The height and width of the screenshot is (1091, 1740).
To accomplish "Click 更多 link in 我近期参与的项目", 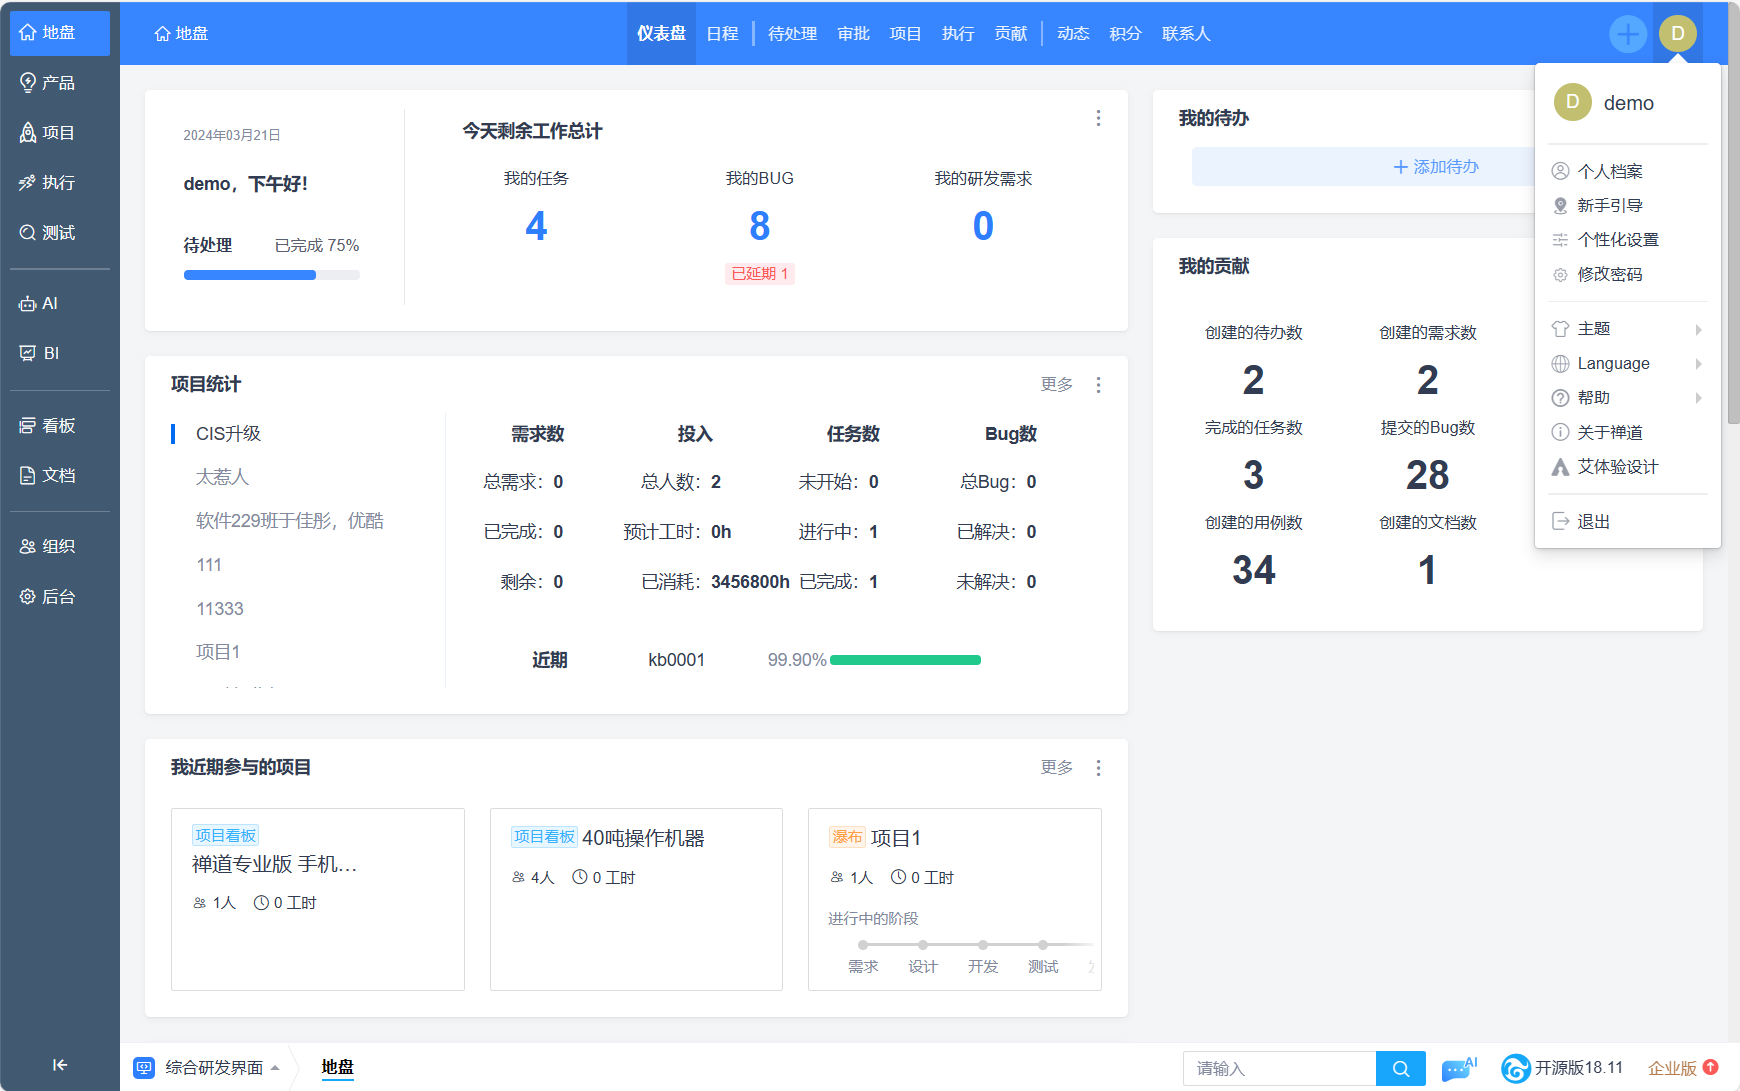I will coord(1056,767).
